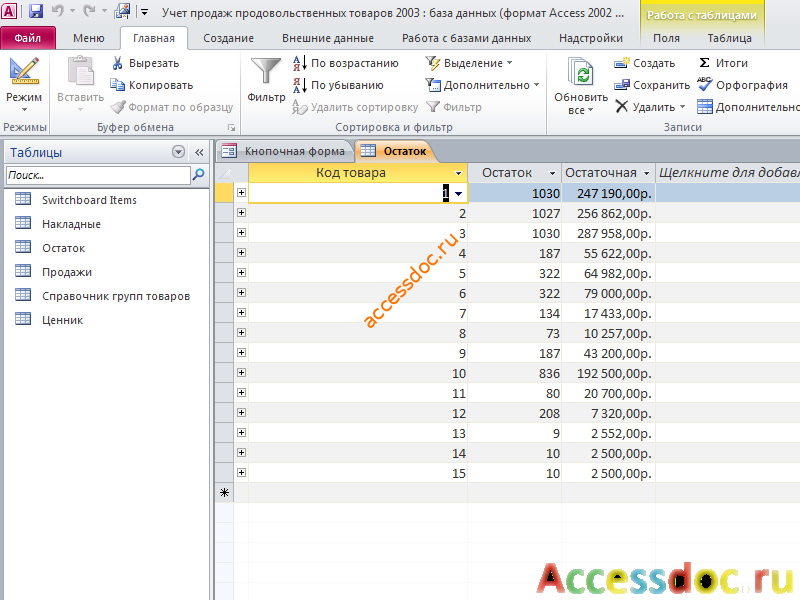Click the Итоги sigma totals icon
The image size is (800, 600).
pos(704,63)
